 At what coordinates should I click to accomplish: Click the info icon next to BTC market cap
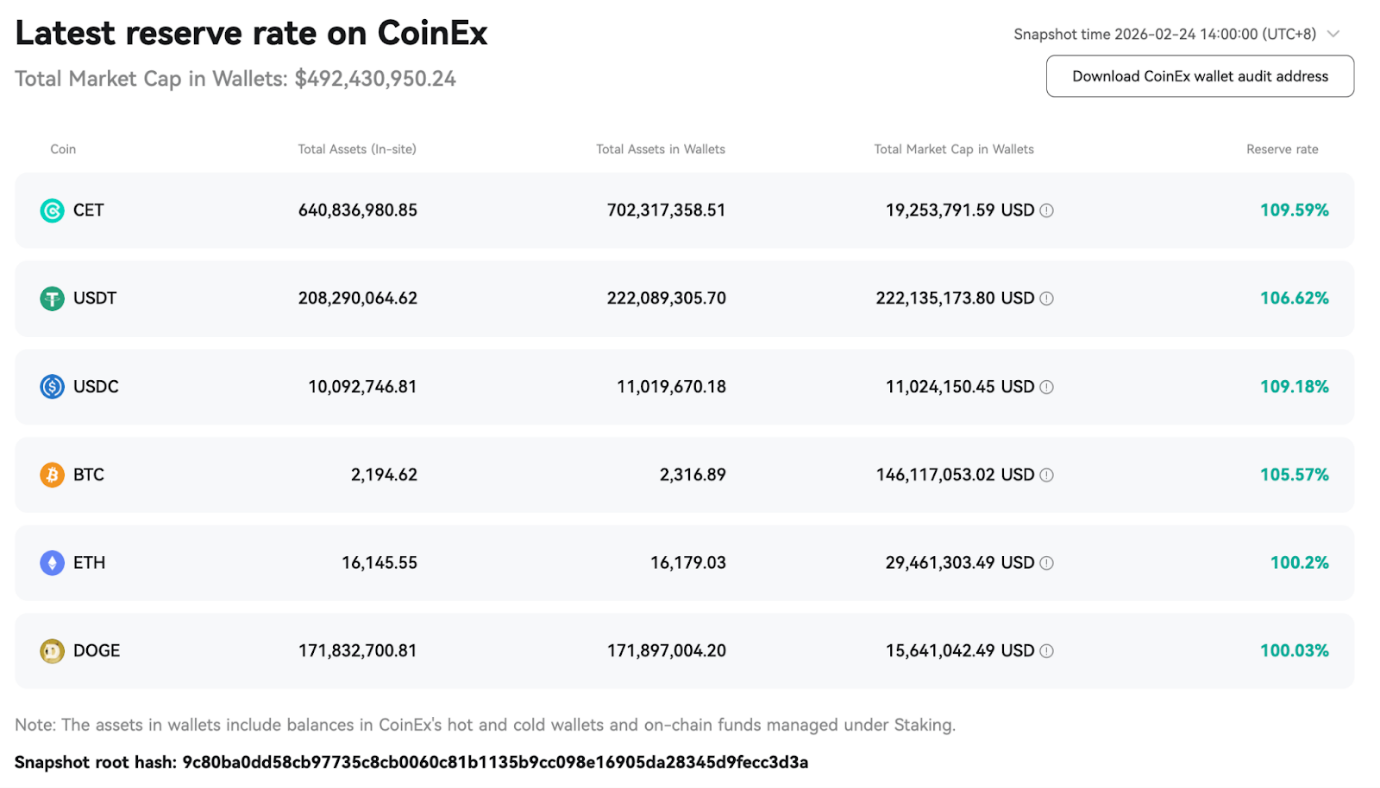click(x=1046, y=474)
